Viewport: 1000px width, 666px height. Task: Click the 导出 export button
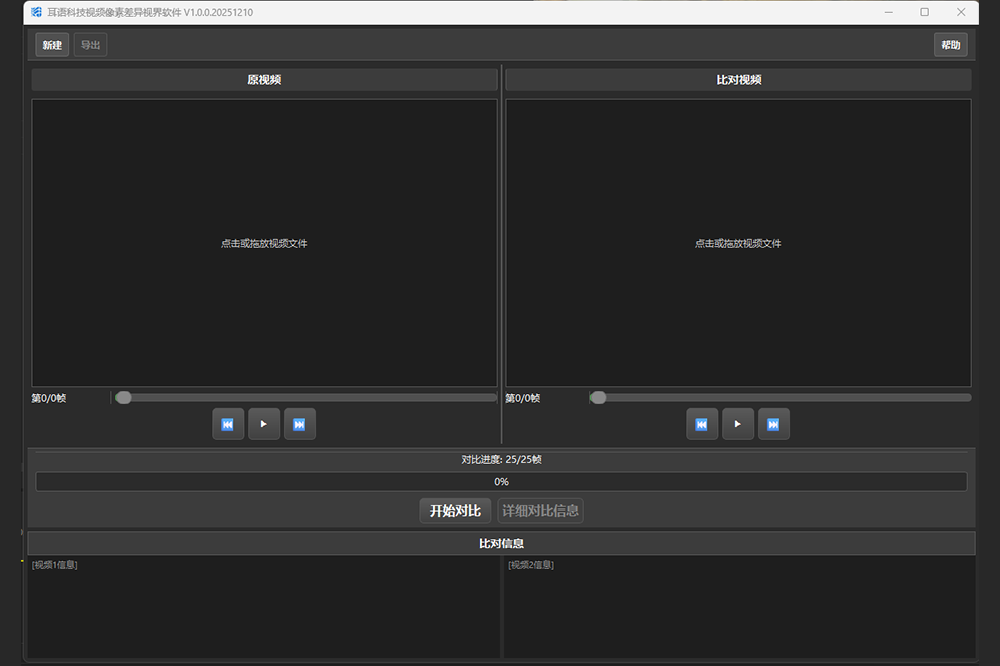(x=90, y=45)
